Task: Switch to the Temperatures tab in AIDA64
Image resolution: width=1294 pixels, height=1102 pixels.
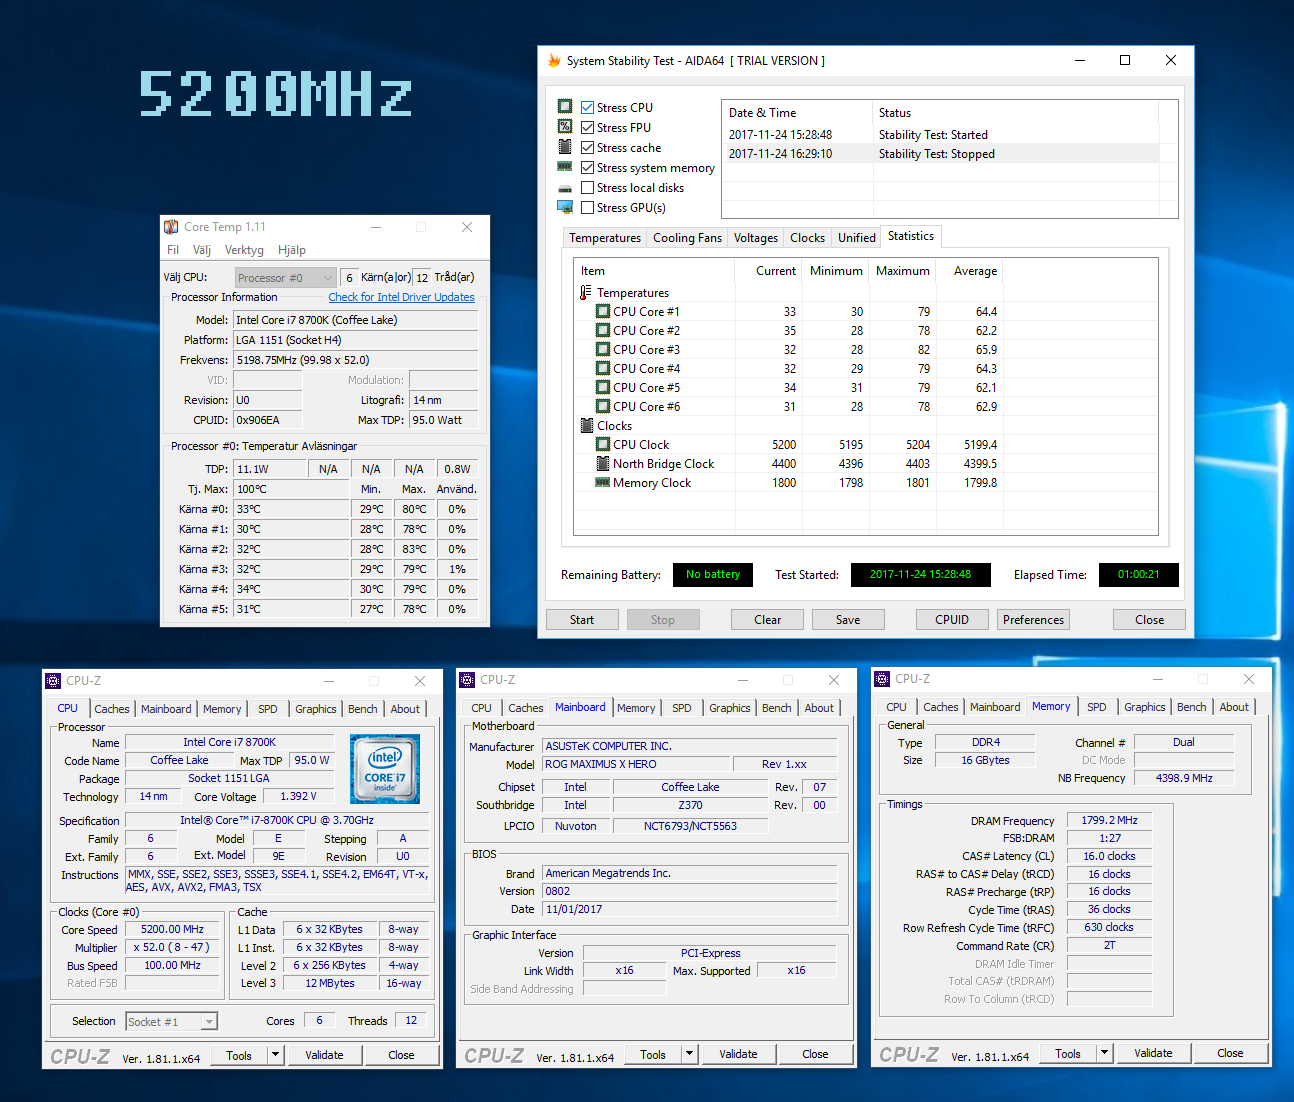Action: click(605, 238)
